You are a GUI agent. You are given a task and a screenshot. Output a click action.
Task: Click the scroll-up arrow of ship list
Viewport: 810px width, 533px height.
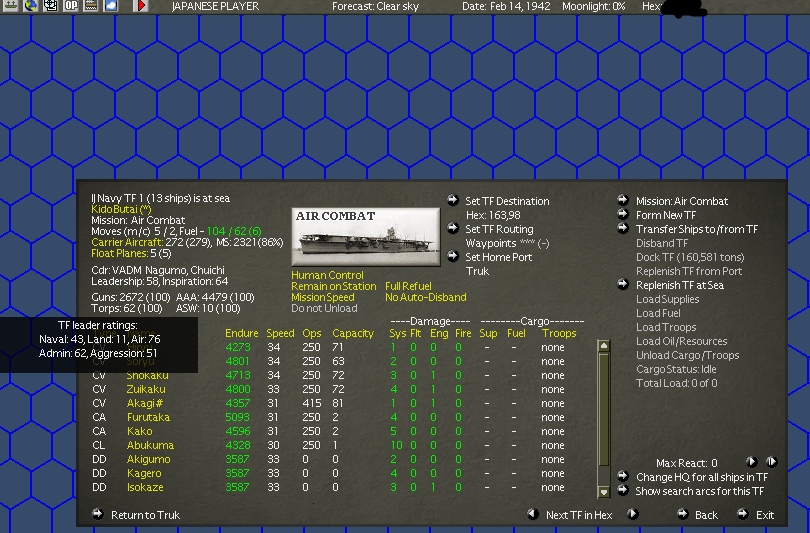pyautogui.click(x=603, y=346)
